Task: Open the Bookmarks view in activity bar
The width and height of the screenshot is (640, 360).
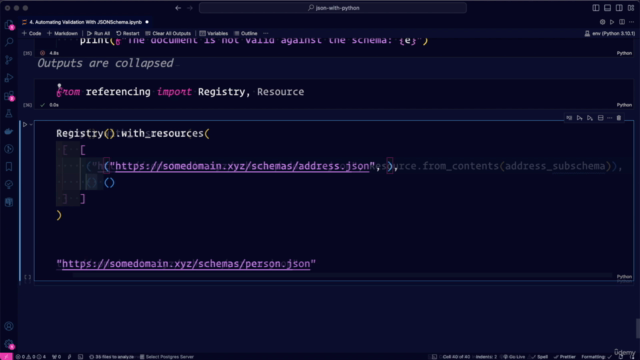Action: pos(9,167)
